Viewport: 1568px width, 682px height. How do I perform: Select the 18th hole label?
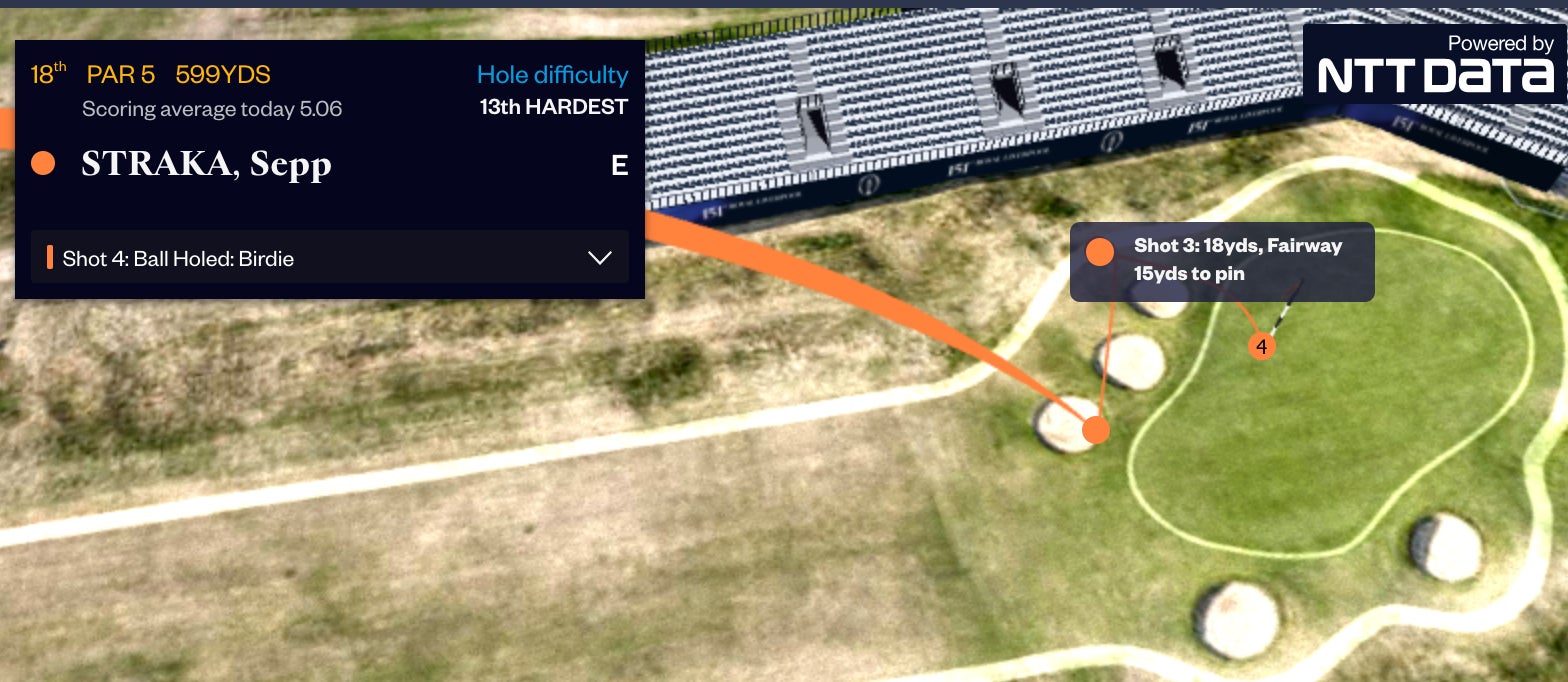[48, 74]
